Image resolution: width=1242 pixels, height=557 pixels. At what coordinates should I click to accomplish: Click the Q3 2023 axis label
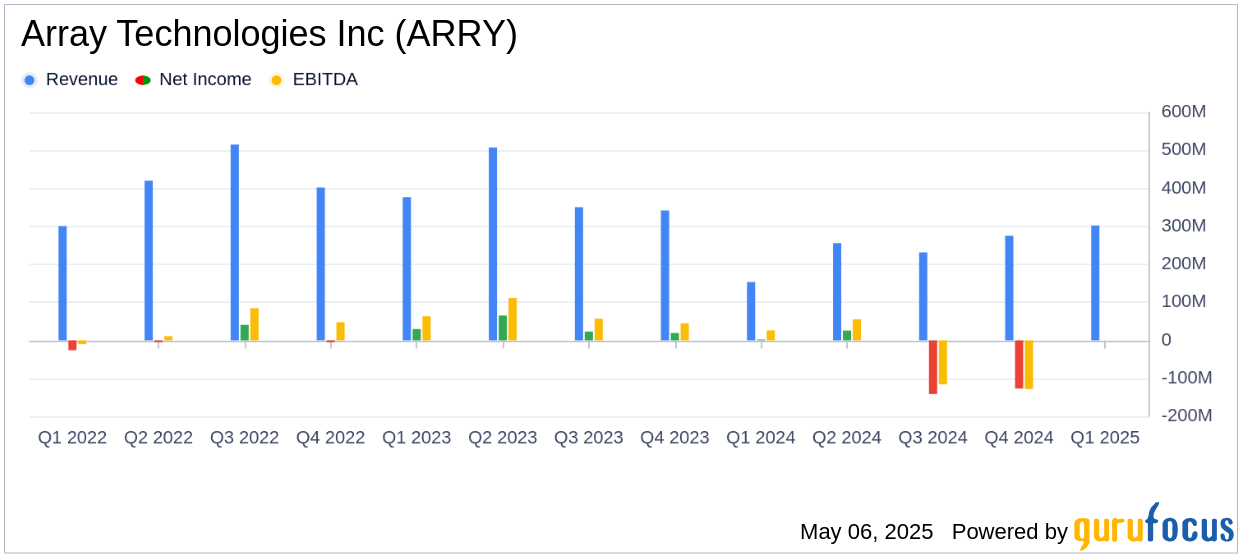pyautogui.click(x=588, y=438)
